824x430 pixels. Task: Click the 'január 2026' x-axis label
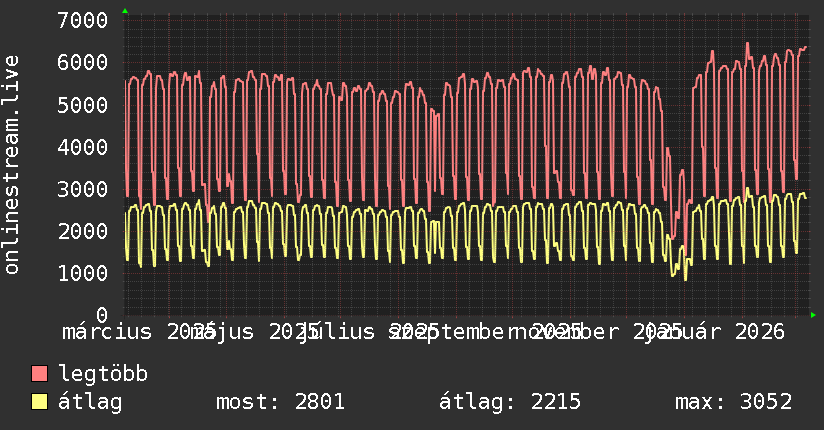pyautogui.click(x=717, y=332)
